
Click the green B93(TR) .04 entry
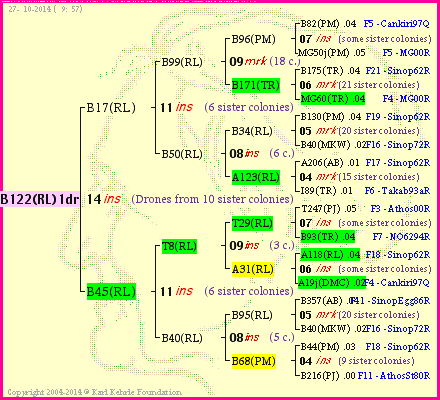[328, 237]
